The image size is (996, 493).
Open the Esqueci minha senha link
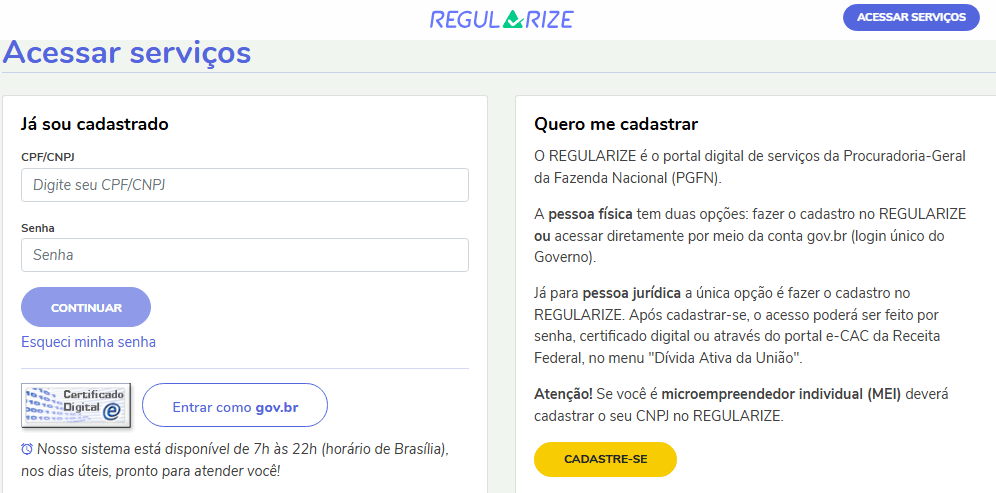coord(88,342)
